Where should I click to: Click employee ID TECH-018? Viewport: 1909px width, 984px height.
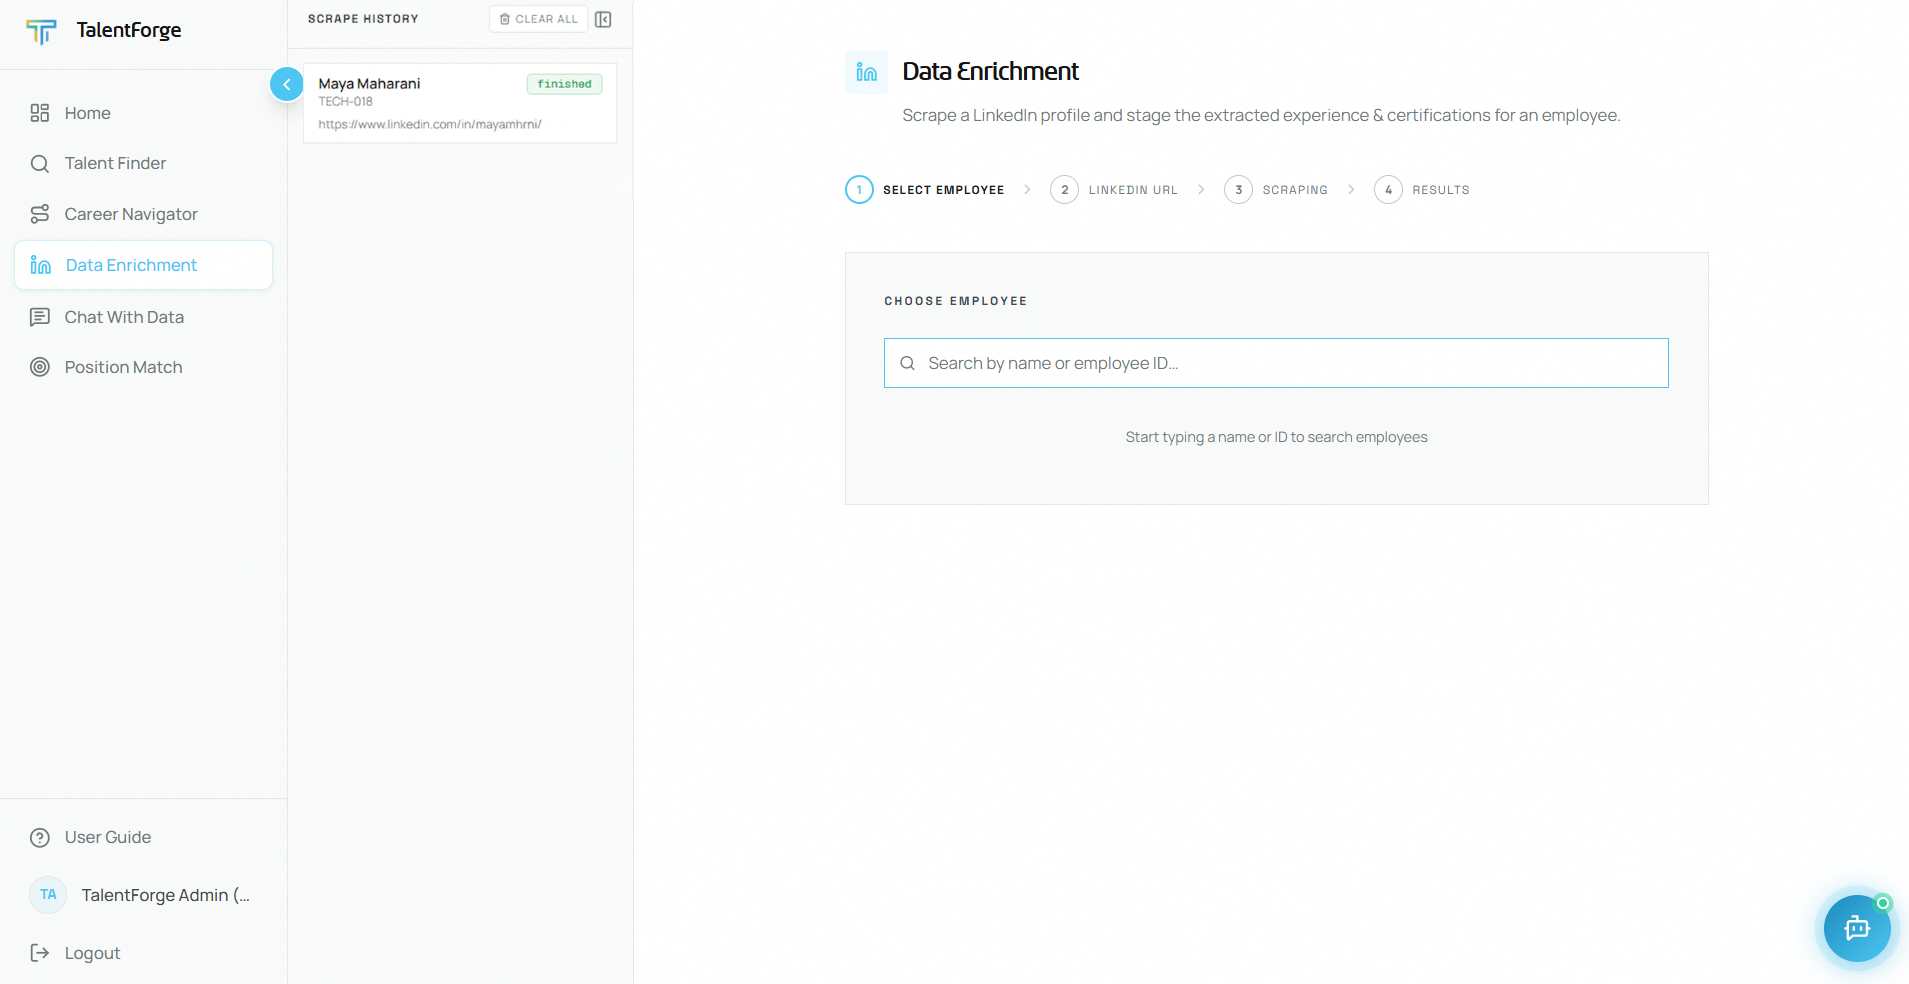click(x=346, y=102)
